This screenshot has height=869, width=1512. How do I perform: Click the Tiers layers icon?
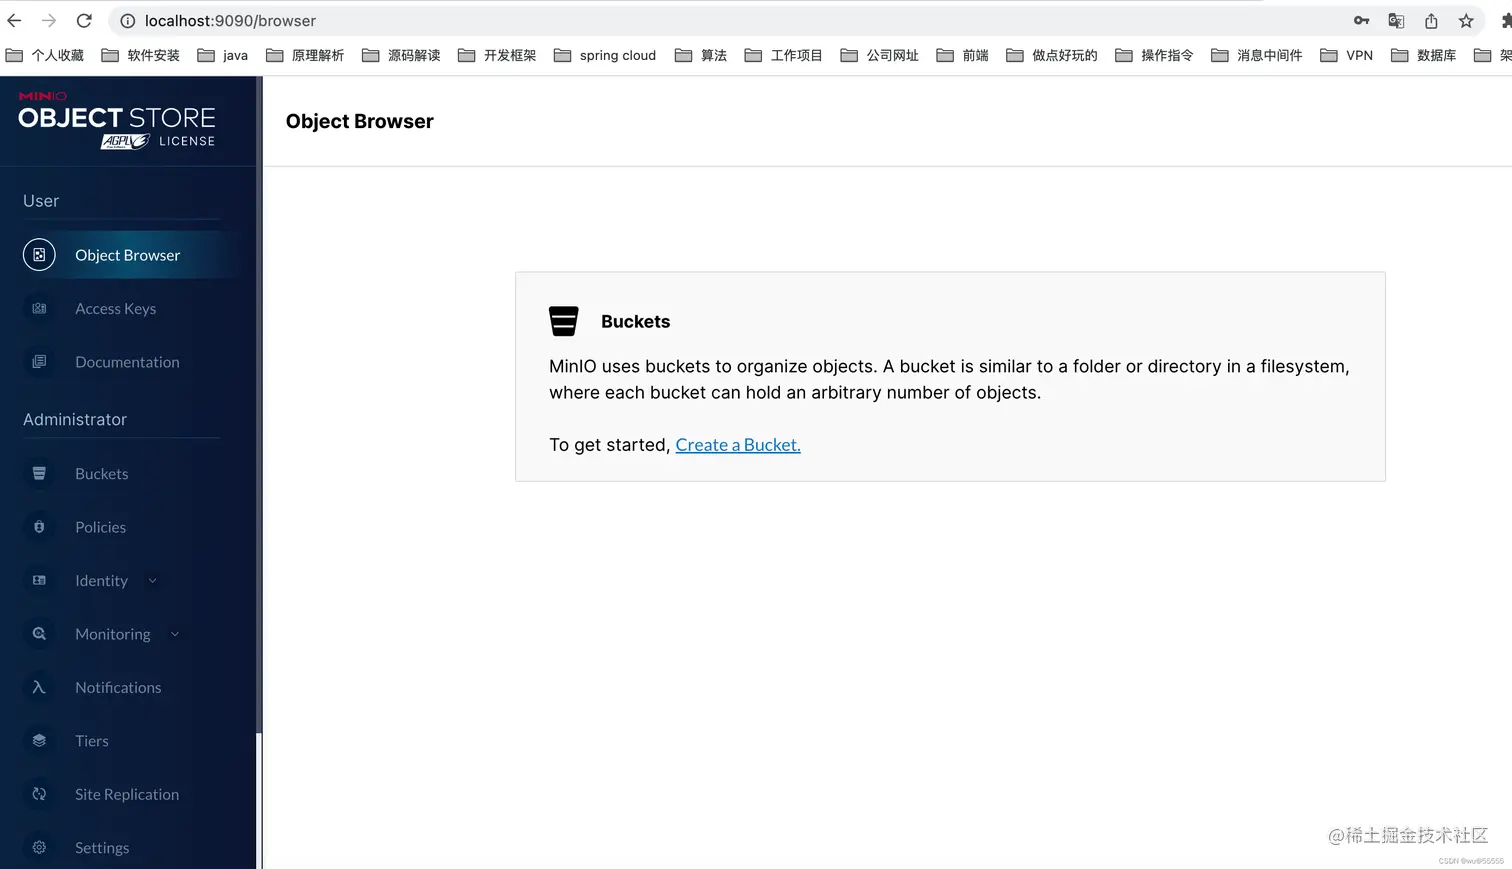pyautogui.click(x=39, y=741)
